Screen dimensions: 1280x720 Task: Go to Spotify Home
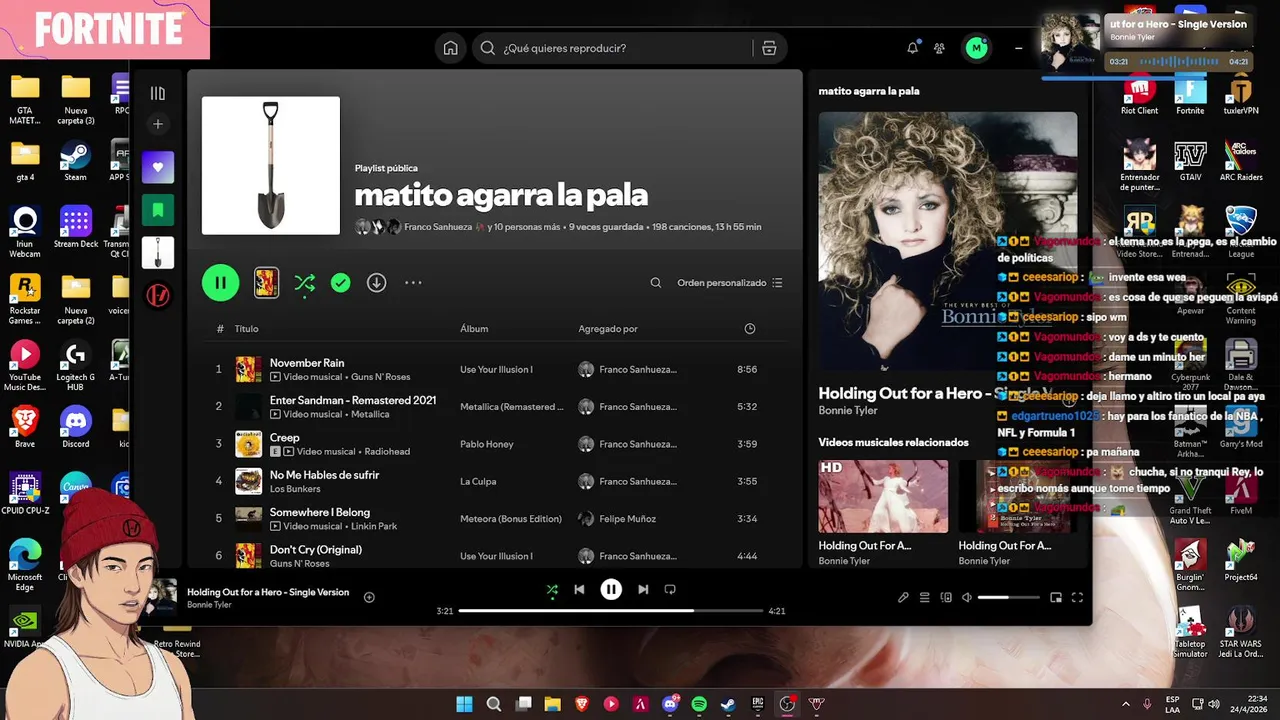click(451, 48)
